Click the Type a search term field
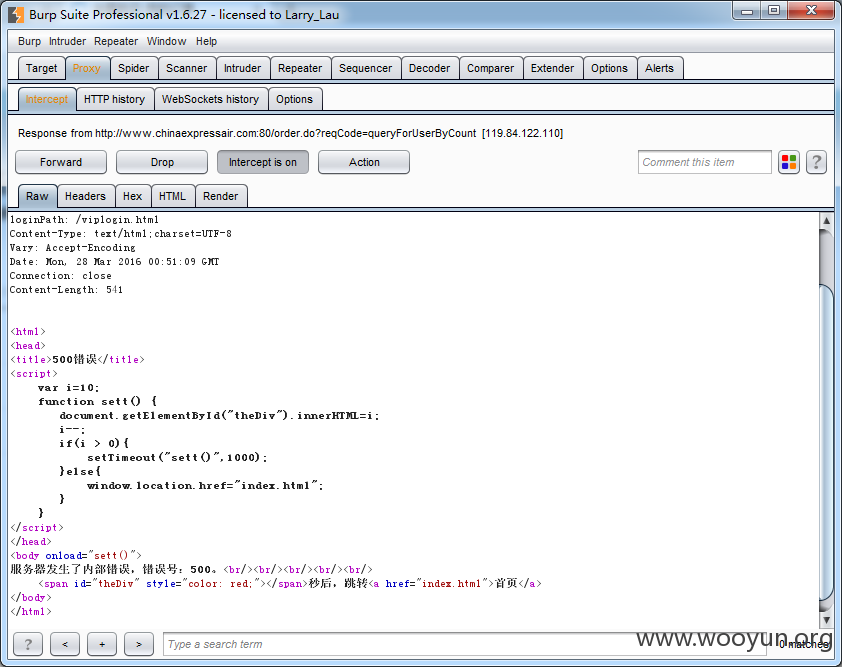The image size is (842, 667). (x=464, y=644)
